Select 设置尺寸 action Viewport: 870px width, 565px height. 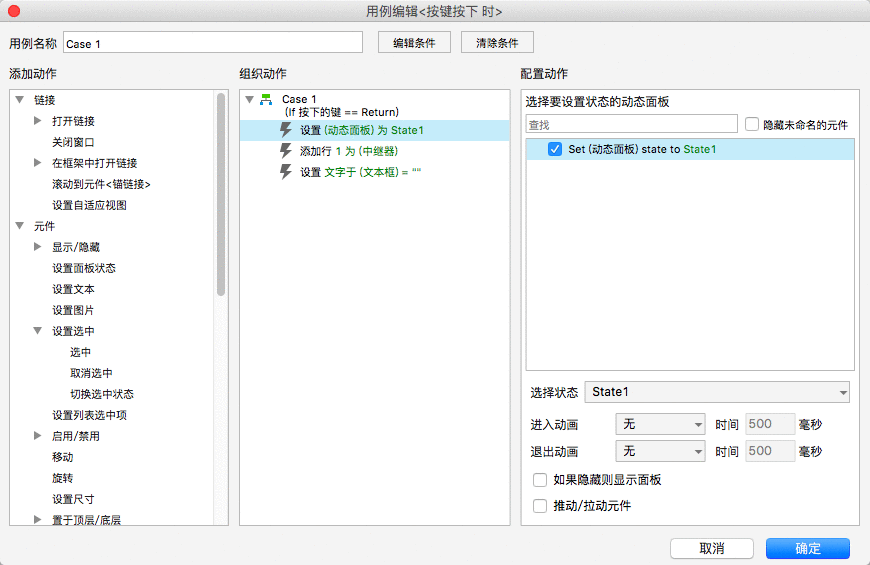tap(73, 499)
